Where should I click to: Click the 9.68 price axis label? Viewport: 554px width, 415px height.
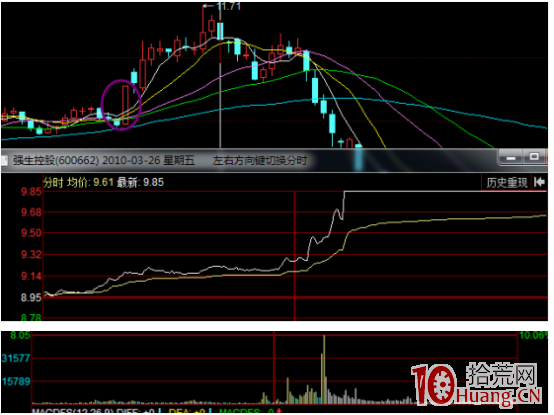click(31, 213)
